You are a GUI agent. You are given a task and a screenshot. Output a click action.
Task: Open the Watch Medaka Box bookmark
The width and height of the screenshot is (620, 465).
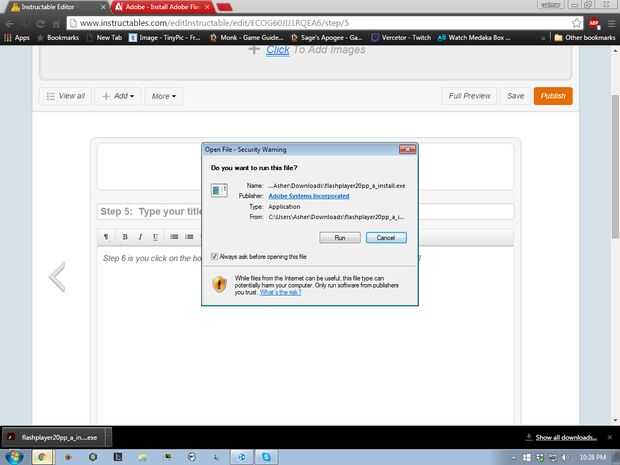(x=474, y=38)
